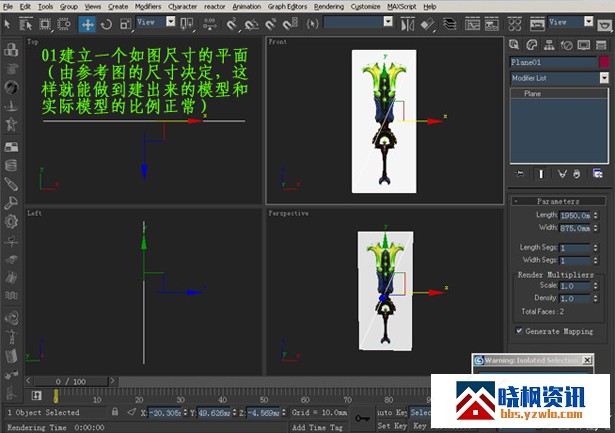
Task: Open the Modifiers menu
Action: click(148, 7)
